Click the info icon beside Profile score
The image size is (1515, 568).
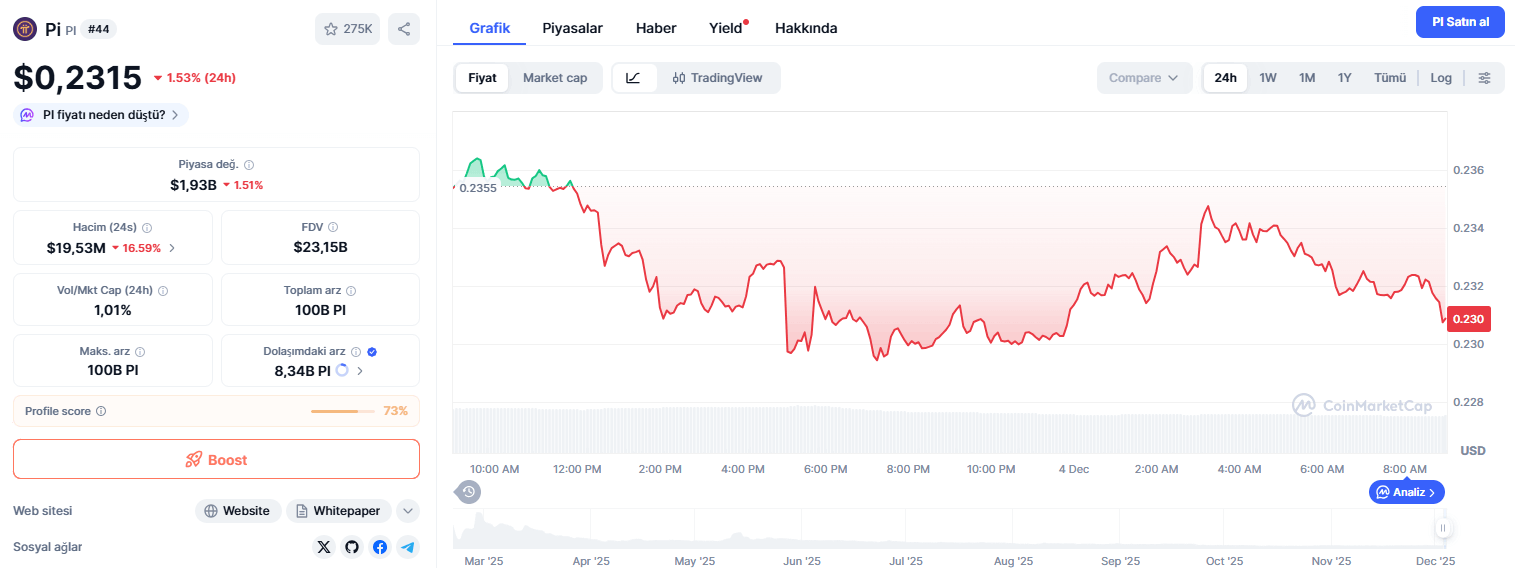[x=101, y=411]
